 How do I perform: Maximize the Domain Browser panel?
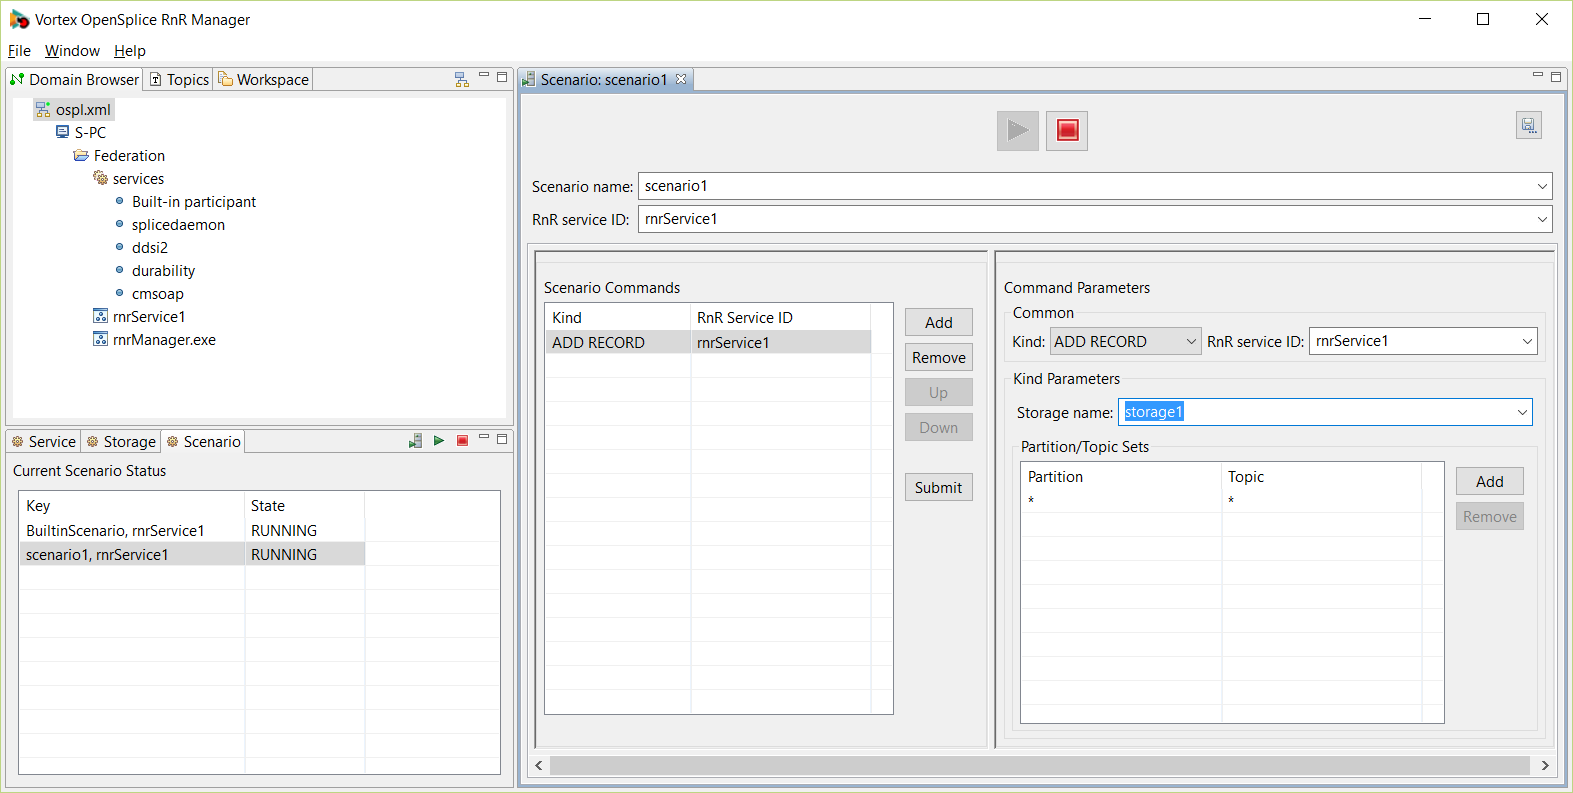(502, 76)
